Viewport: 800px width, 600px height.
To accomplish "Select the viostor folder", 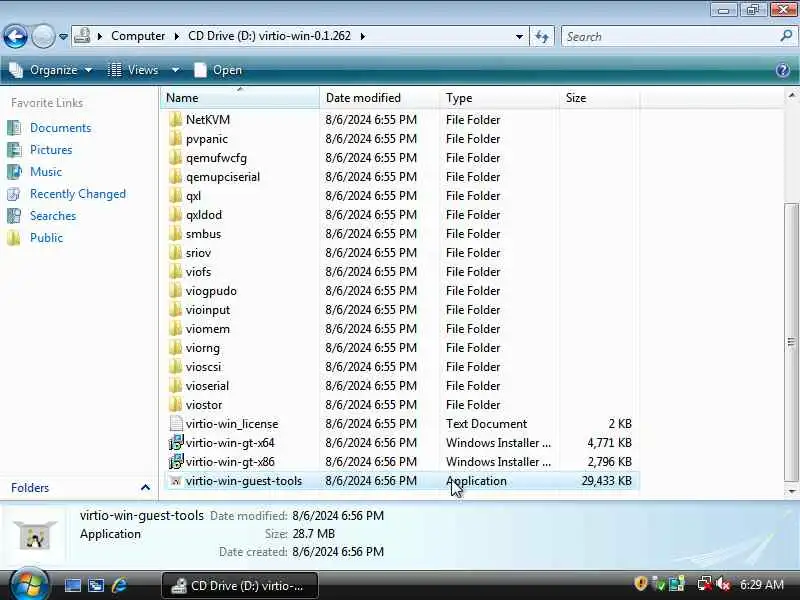I will 204,405.
